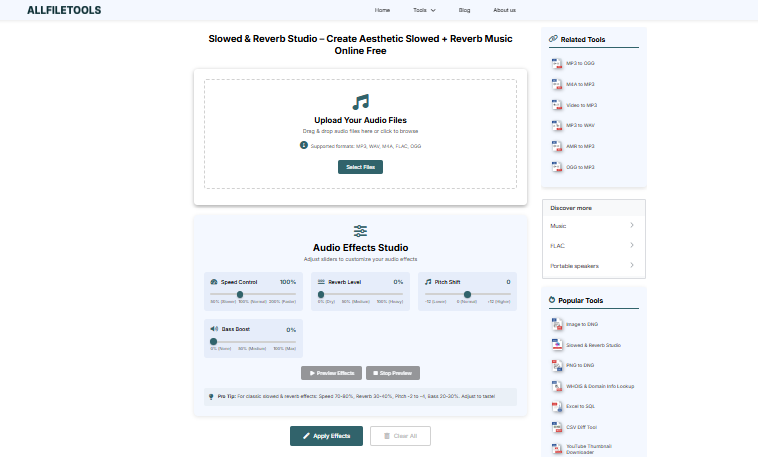
Task: Click the Bass Boost speaker icon
Action: pyautogui.click(x=214, y=329)
